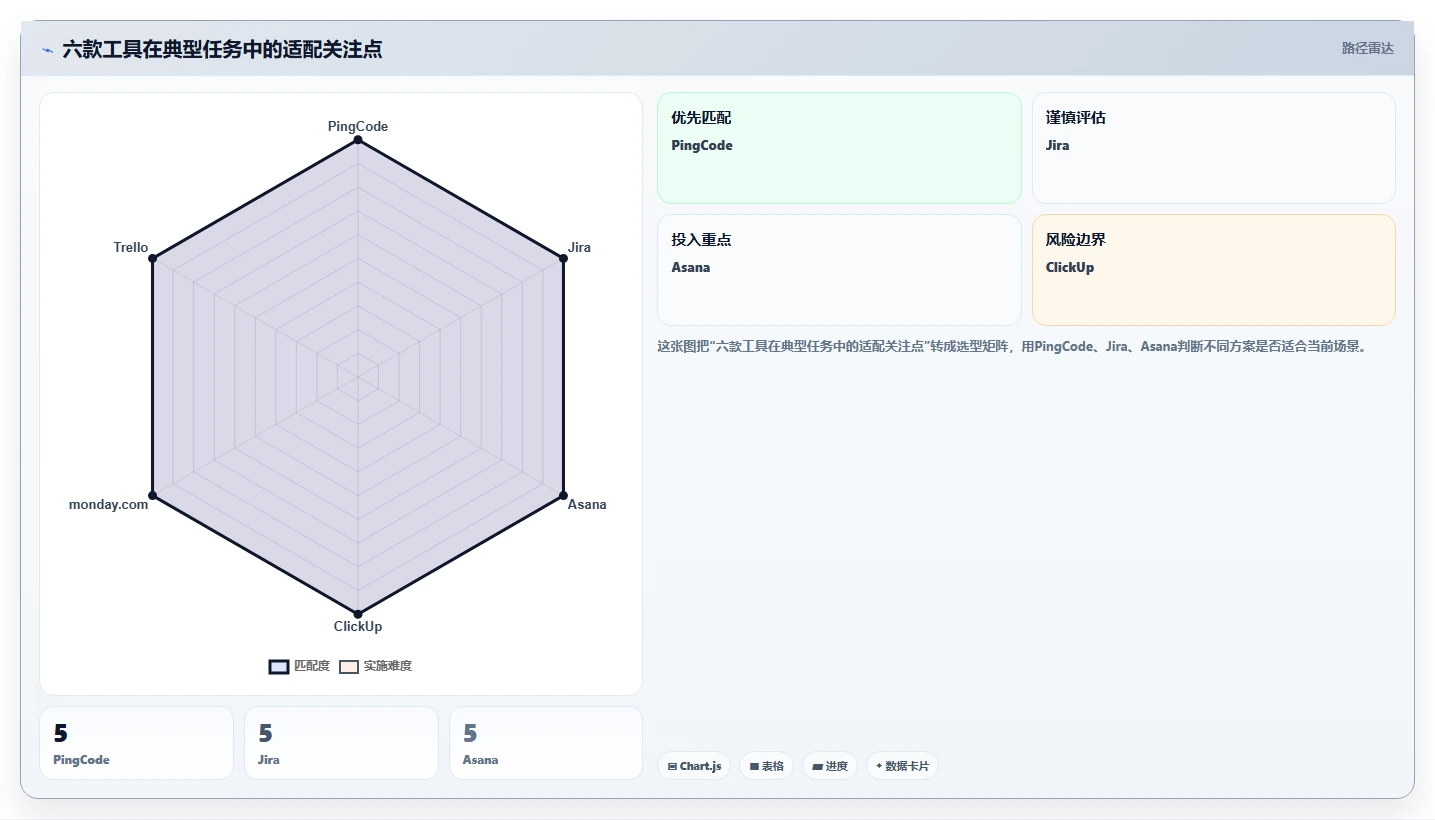The width and height of the screenshot is (1435, 820).
Task: Toggle the 实施难度 legend swatch
Action: coord(349,667)
